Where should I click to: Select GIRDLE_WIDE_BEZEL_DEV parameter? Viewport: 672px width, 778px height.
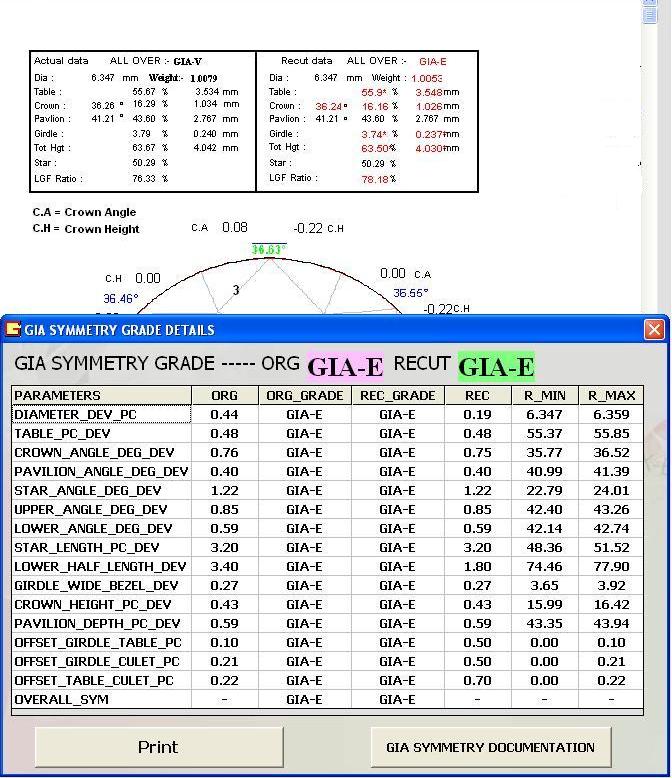pos(101,585)
